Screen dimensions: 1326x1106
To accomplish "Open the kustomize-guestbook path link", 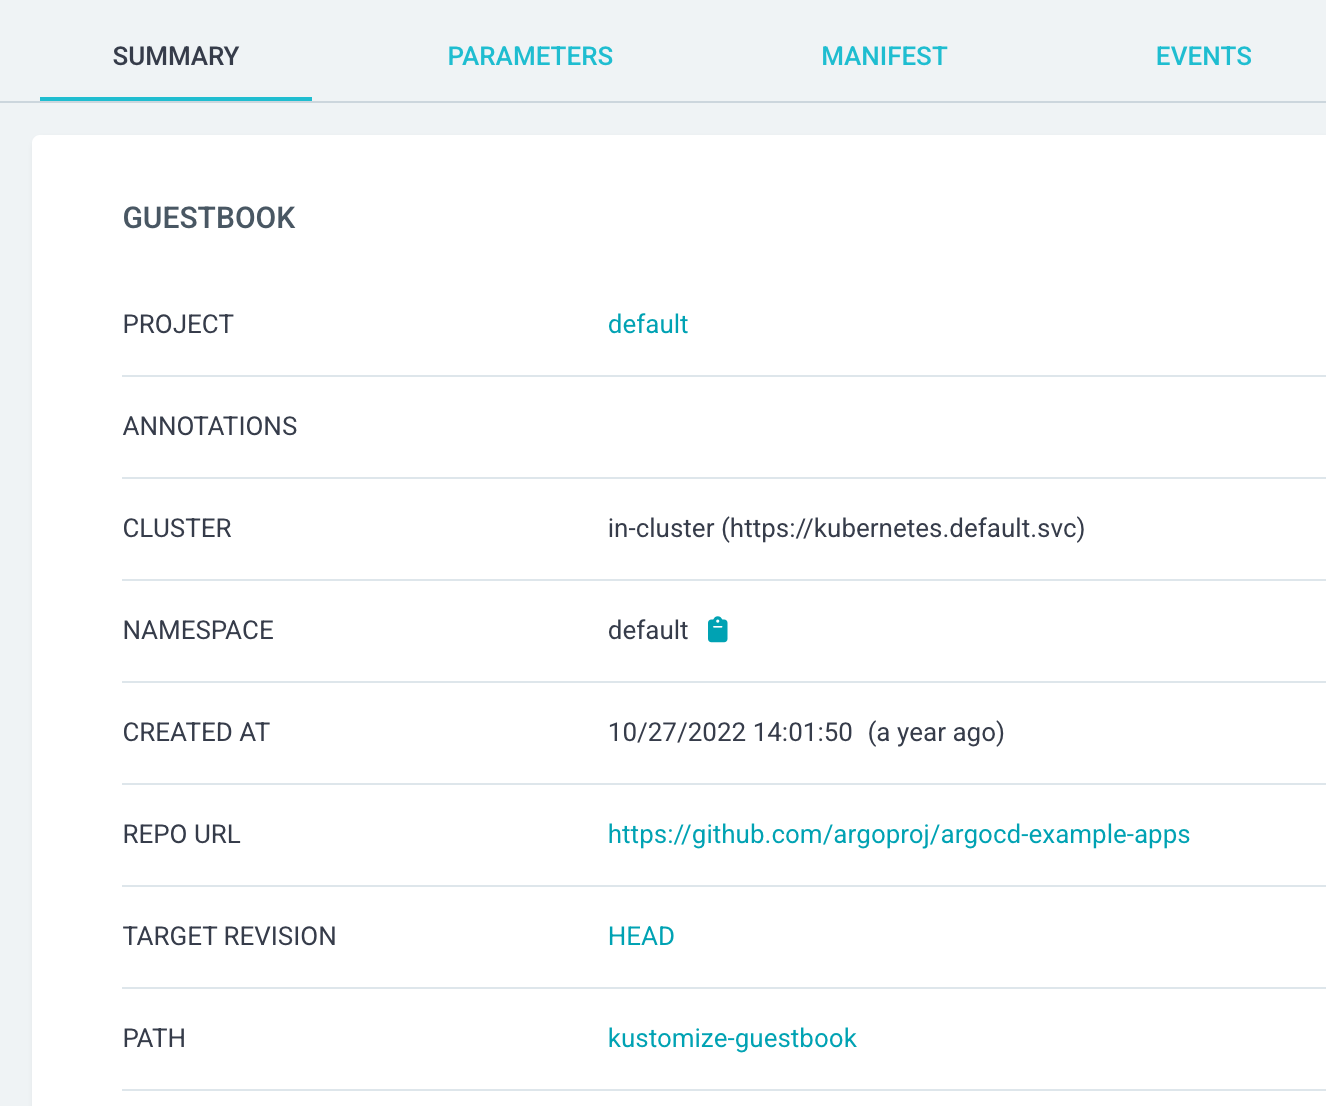I will 732,1038.
